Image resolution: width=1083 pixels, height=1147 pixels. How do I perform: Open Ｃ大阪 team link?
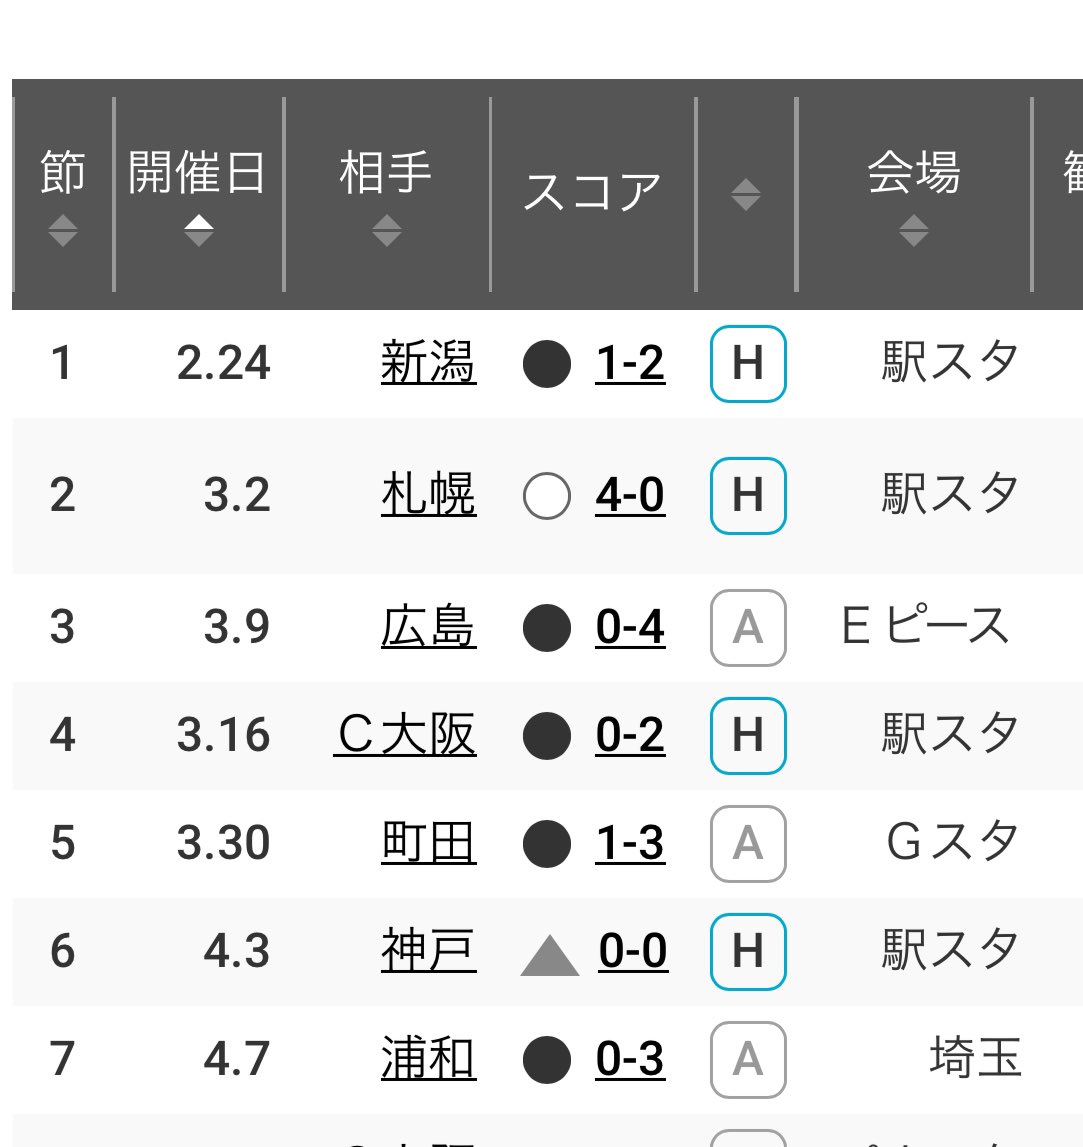coord(405,736)
